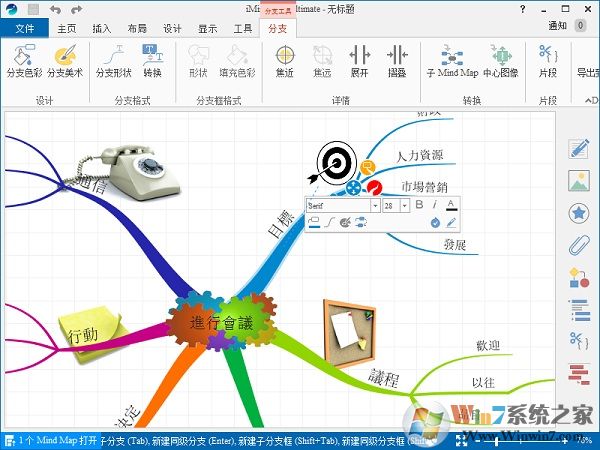Click the notification count 0 badge

tap(580, 26)
